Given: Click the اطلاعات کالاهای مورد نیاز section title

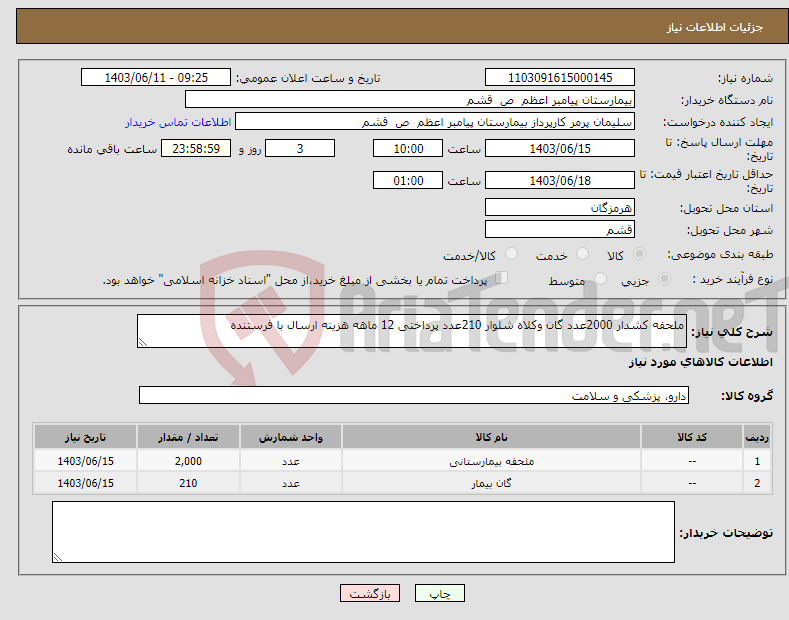Looking at the screenshot, I should coord(700,362).
